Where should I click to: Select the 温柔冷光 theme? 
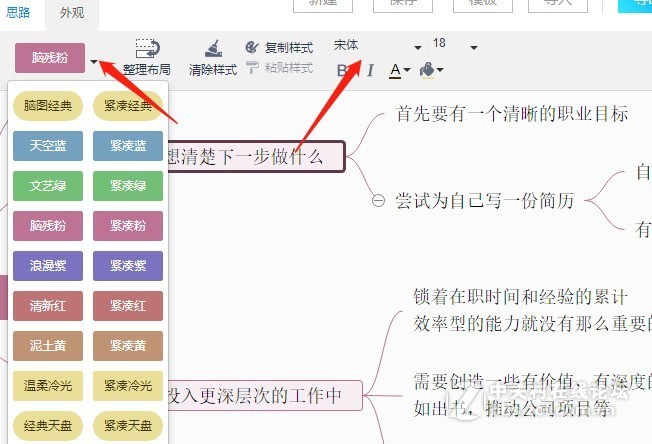(48, 386)
